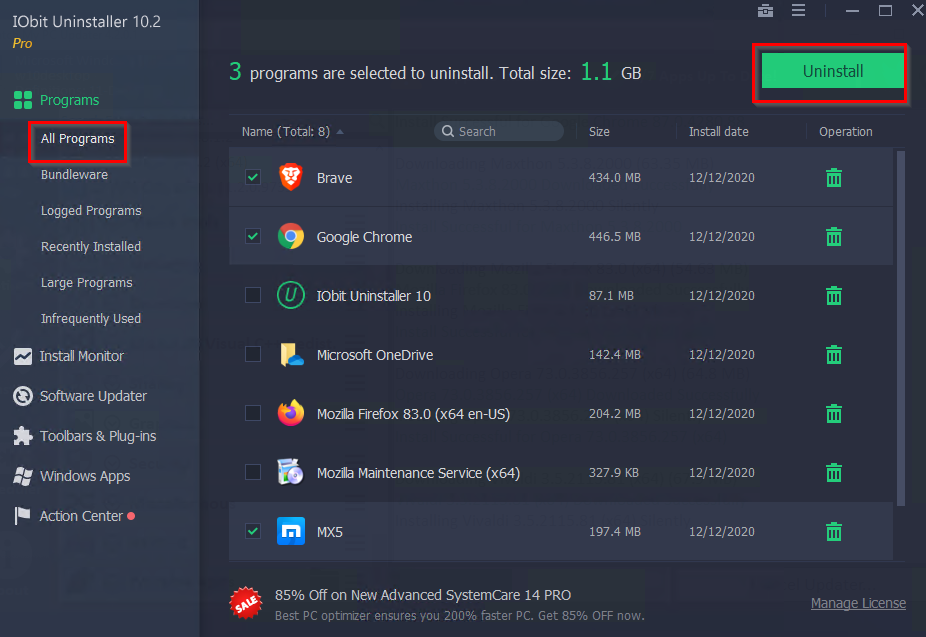Open the Bundleware category
This screenshot has width=926, height=637.
(74, 175)
